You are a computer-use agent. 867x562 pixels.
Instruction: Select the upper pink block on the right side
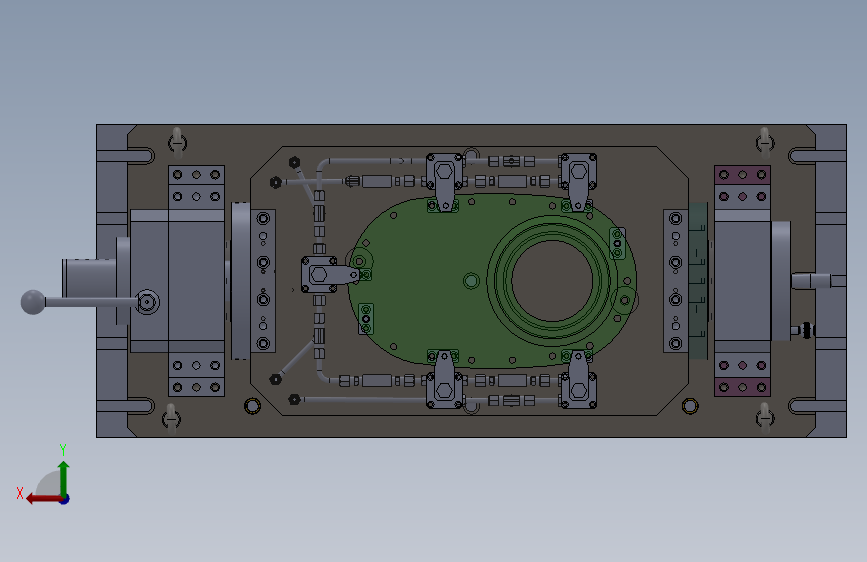click(x=742, y=175)
